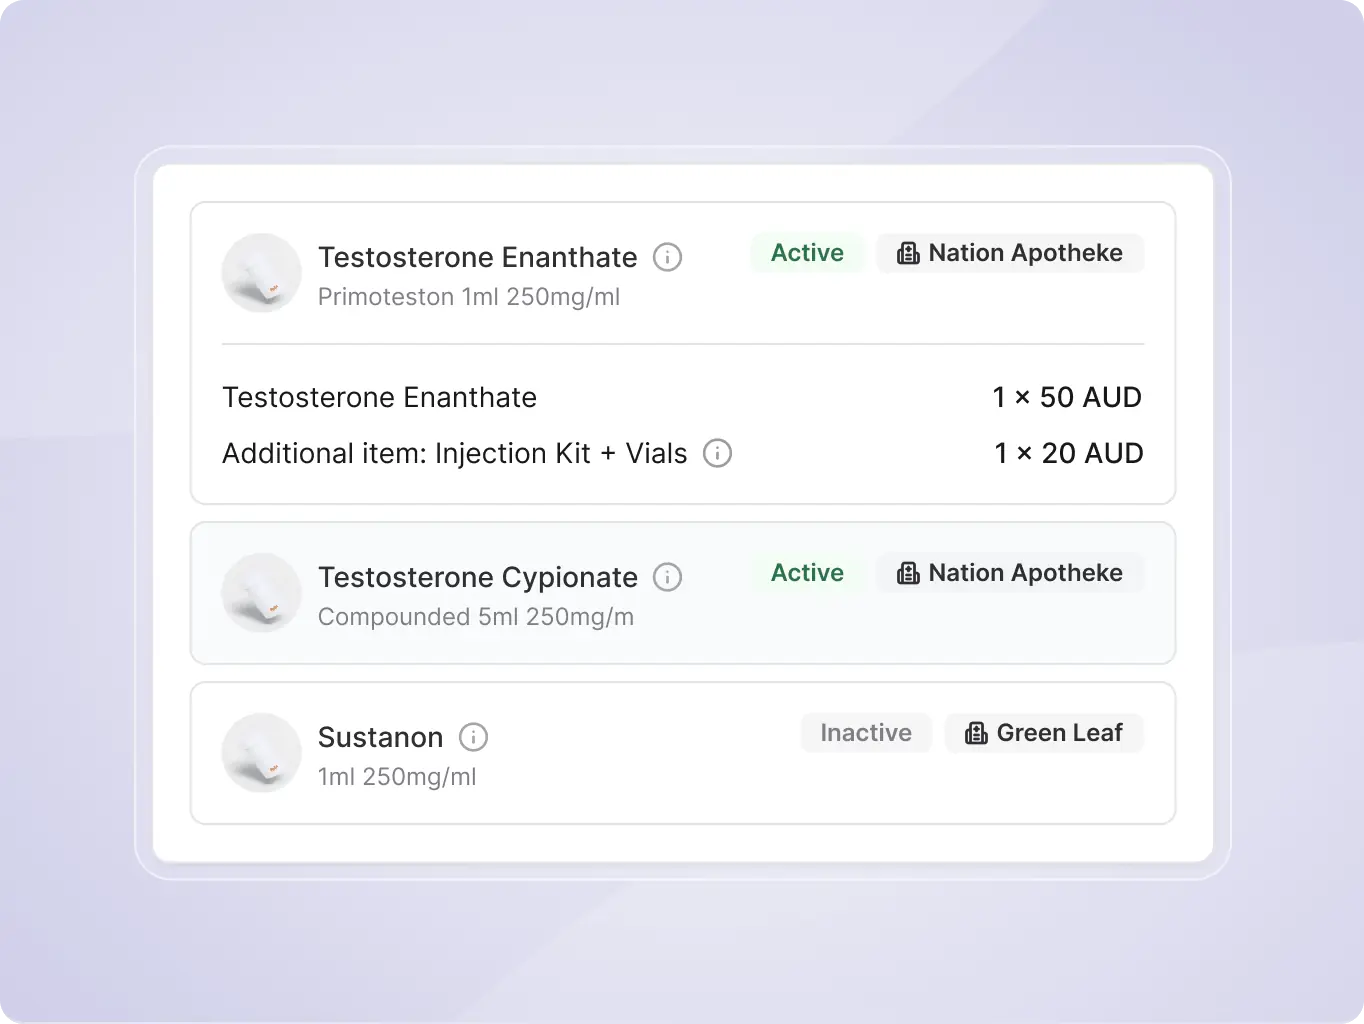
Task: Open Testosterone Enanthate product thumbnail
Action: pyautogui.click(x=262, y=274)
